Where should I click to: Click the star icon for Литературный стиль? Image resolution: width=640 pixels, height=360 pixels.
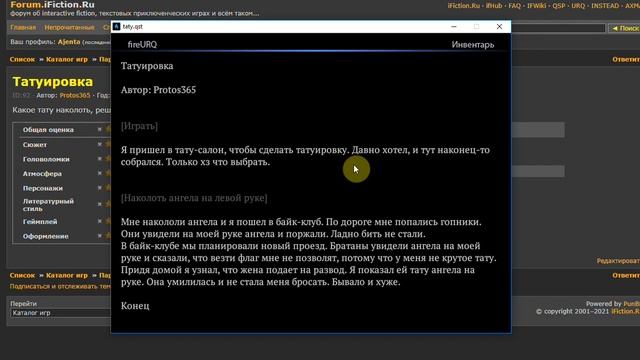click(x=108, y=204)
